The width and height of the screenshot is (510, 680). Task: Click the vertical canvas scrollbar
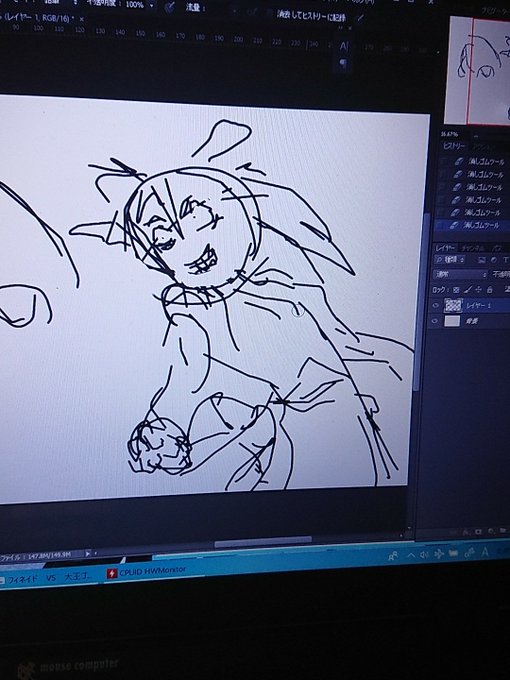click(x=421, y=304)
